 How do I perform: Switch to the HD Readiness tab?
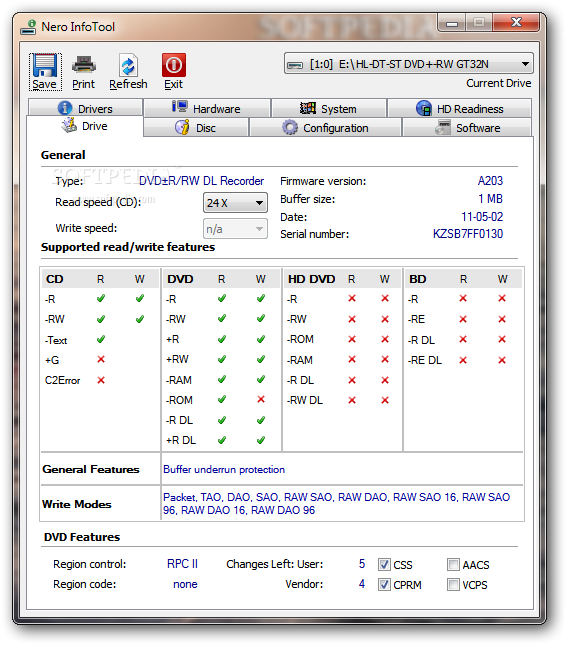(x=460, y=108)
